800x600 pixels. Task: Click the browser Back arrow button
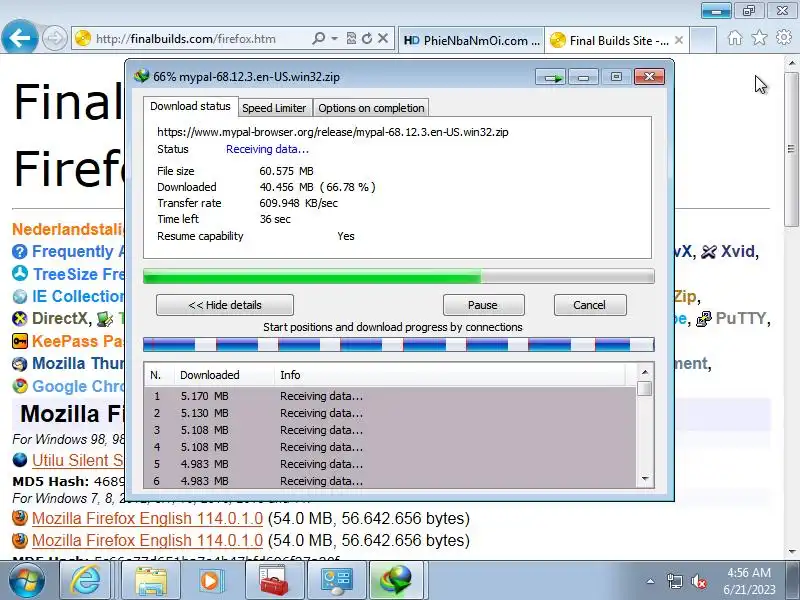pos(19,38)
